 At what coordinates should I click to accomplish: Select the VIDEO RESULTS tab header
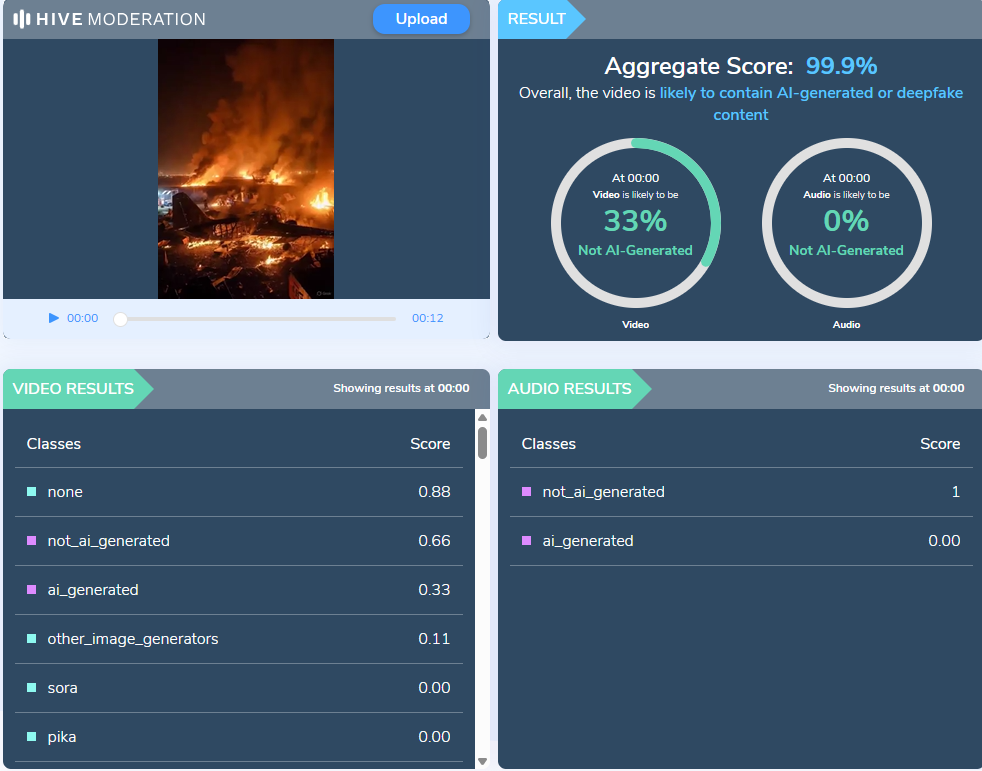click(74, 388)
